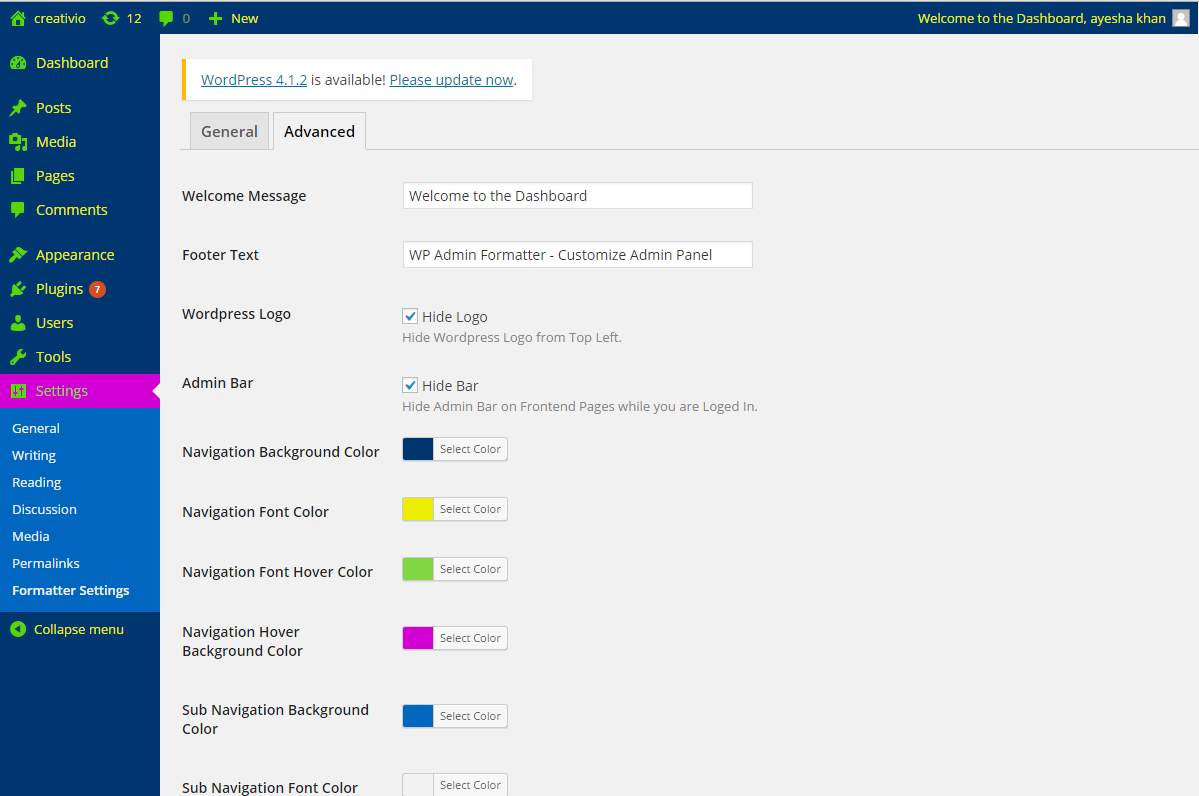1199x796 pixels.
Task: Click the Tools wrench icon
Action: tap(18, 357)
